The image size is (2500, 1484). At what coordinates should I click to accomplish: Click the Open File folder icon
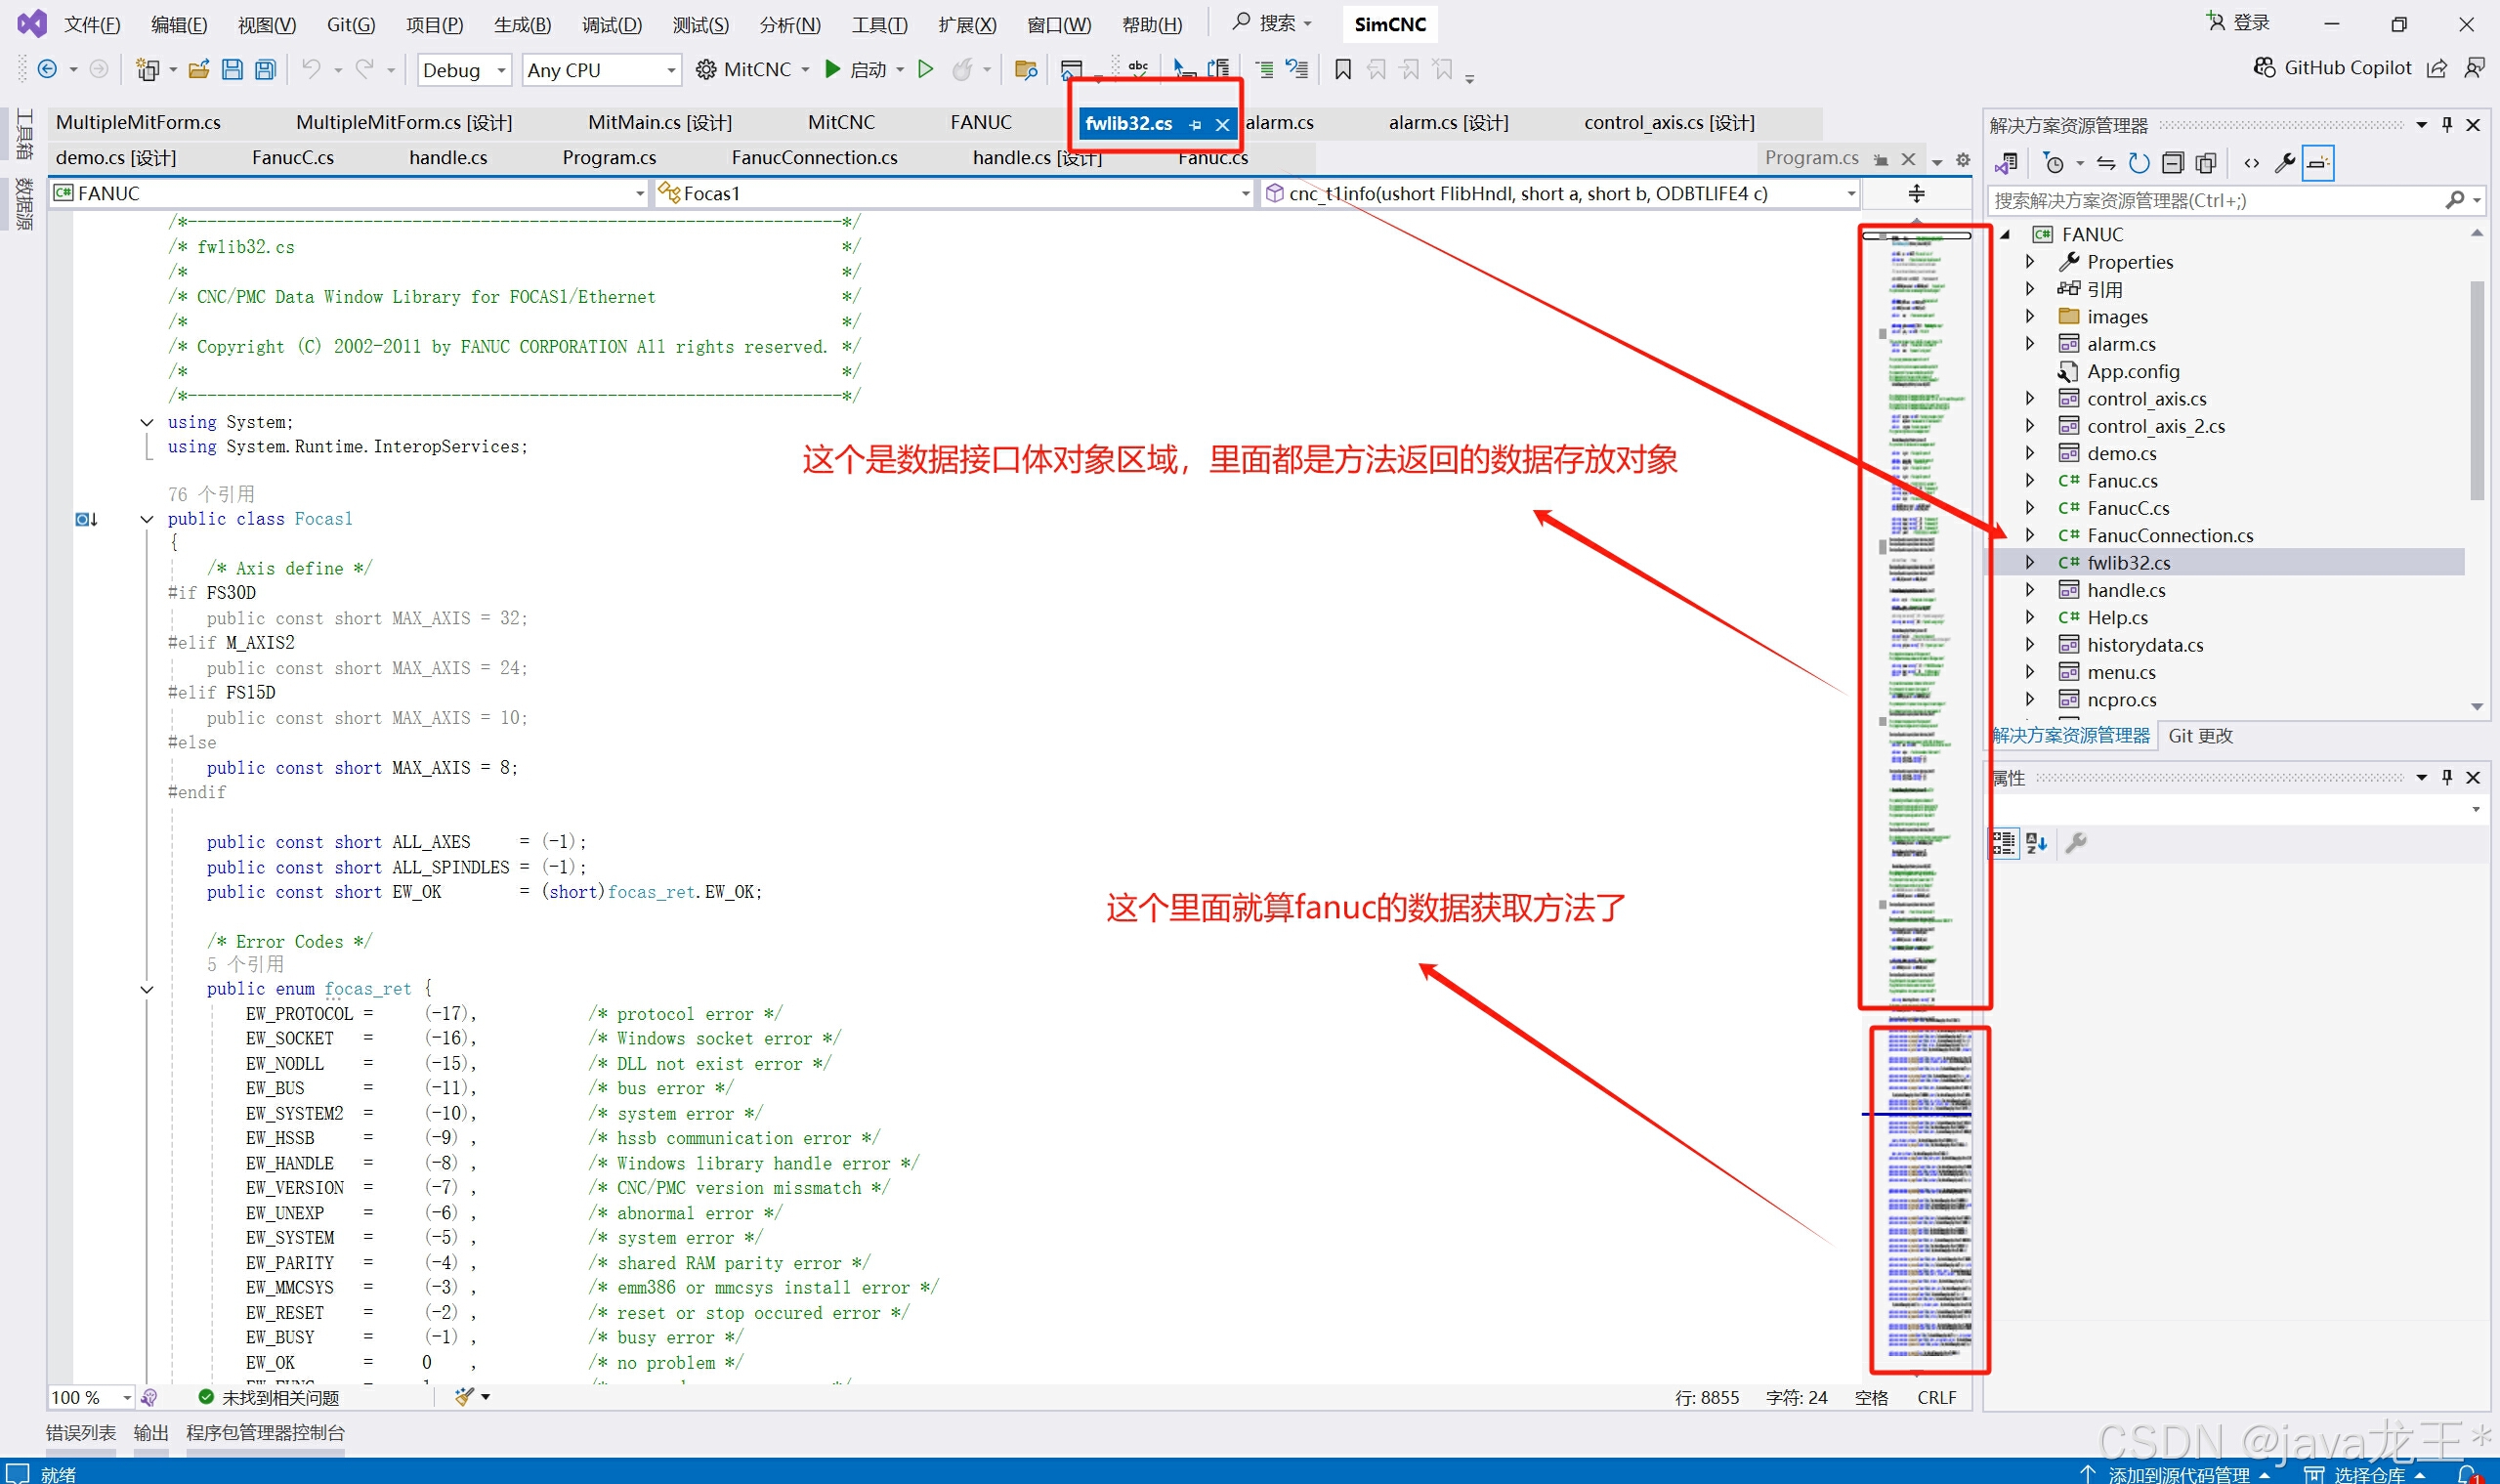(199, 70)
